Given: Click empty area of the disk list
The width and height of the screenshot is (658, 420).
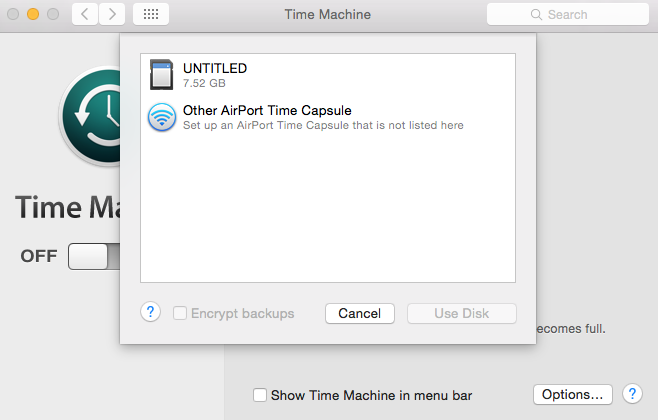Looking at the screenshot, I should [x=328, y=210].
